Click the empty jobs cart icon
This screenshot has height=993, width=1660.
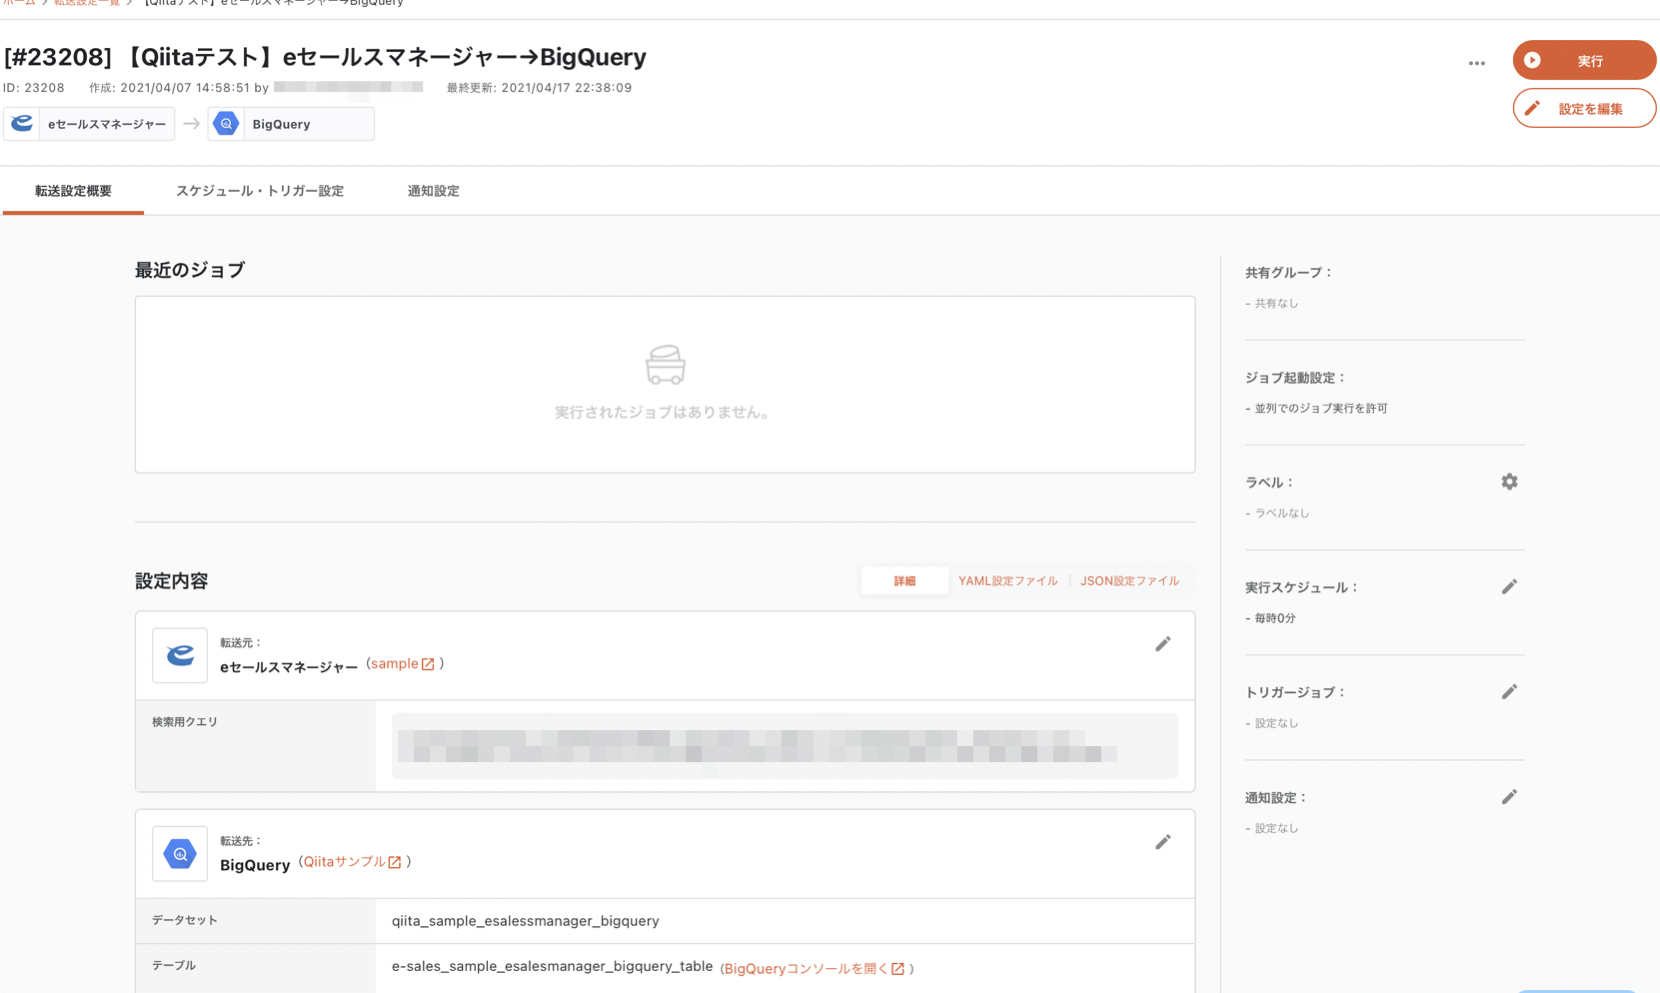[665, 365]
